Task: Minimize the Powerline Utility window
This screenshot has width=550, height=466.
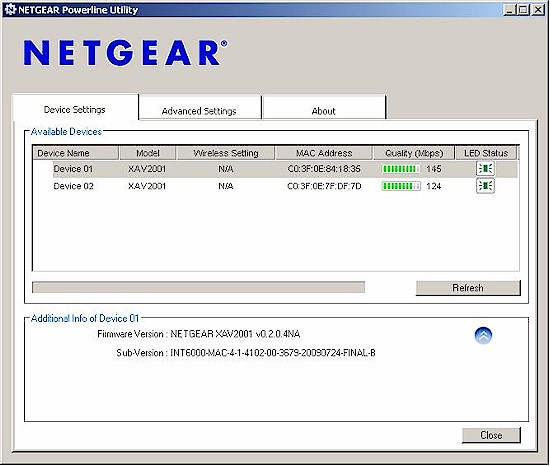Action: tap(509, 9)
